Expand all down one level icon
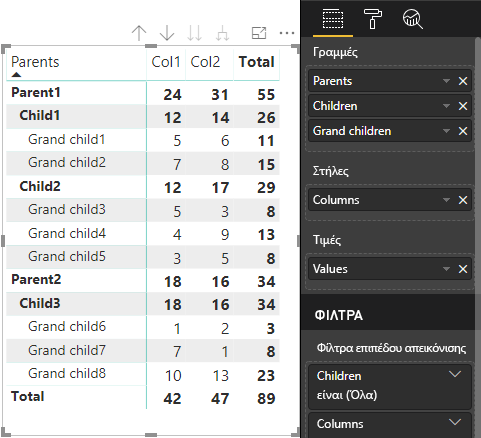 click(222, 33)
